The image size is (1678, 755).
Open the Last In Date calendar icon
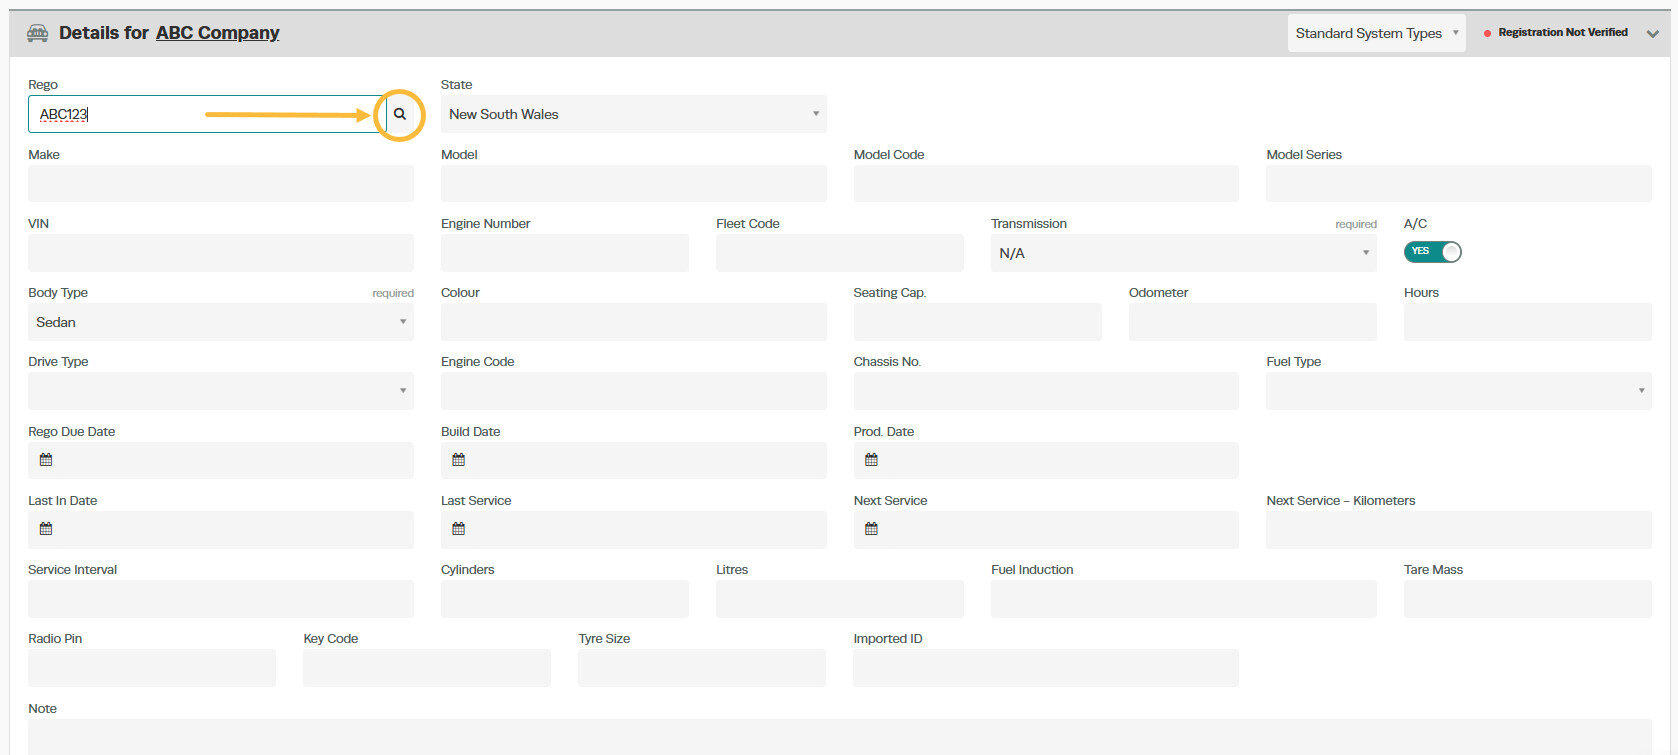[x=46, y=529]
